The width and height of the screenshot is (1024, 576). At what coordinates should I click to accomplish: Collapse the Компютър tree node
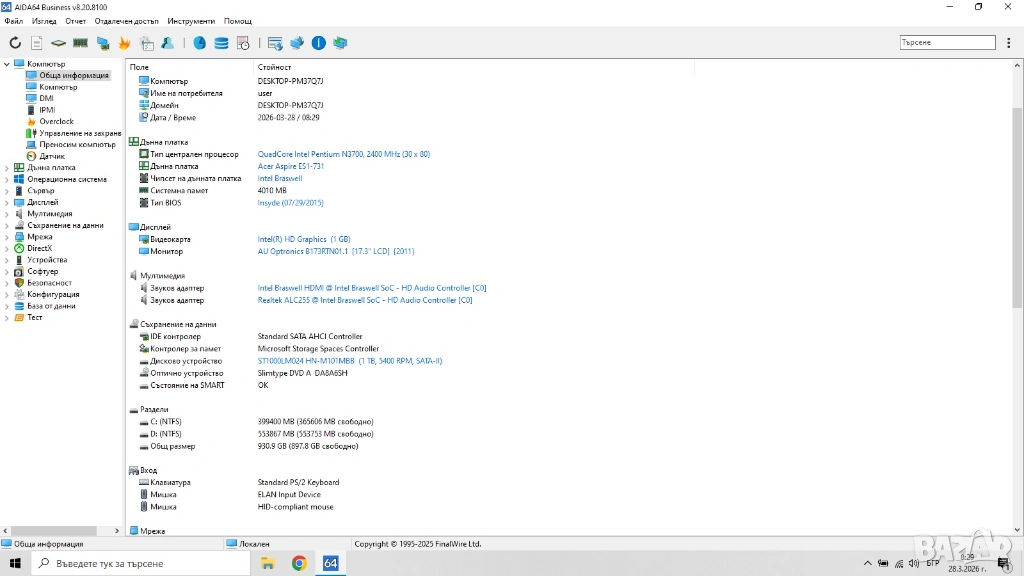point(7,64)
